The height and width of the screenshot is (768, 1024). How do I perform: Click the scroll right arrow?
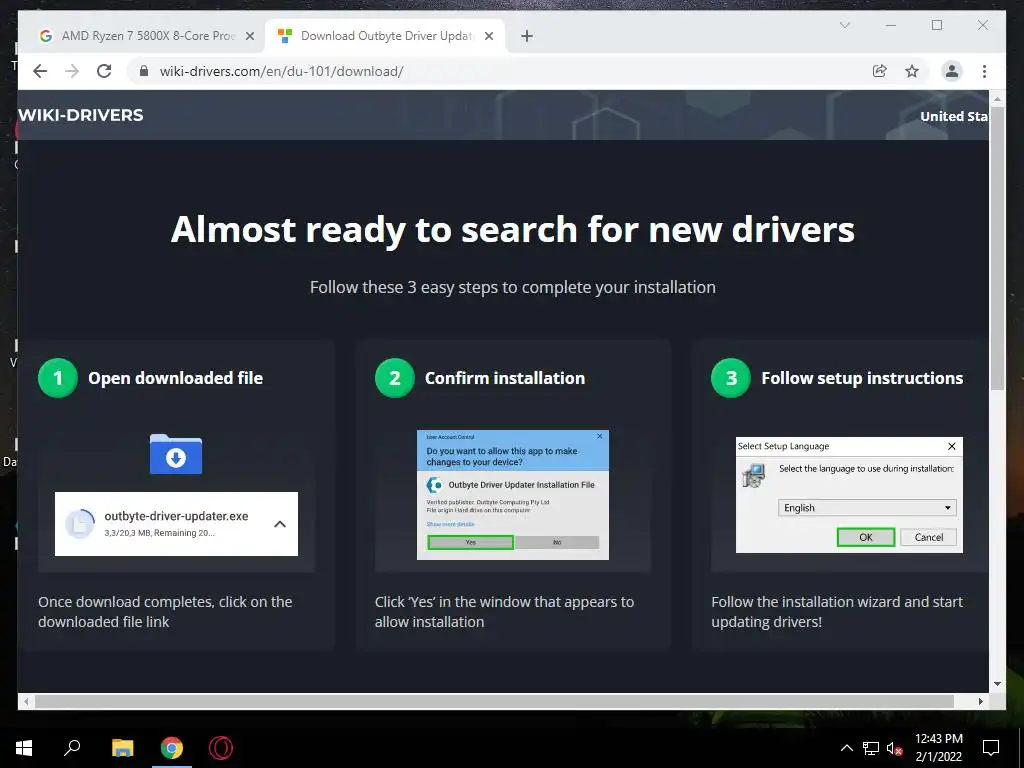(x=980, y=701)
